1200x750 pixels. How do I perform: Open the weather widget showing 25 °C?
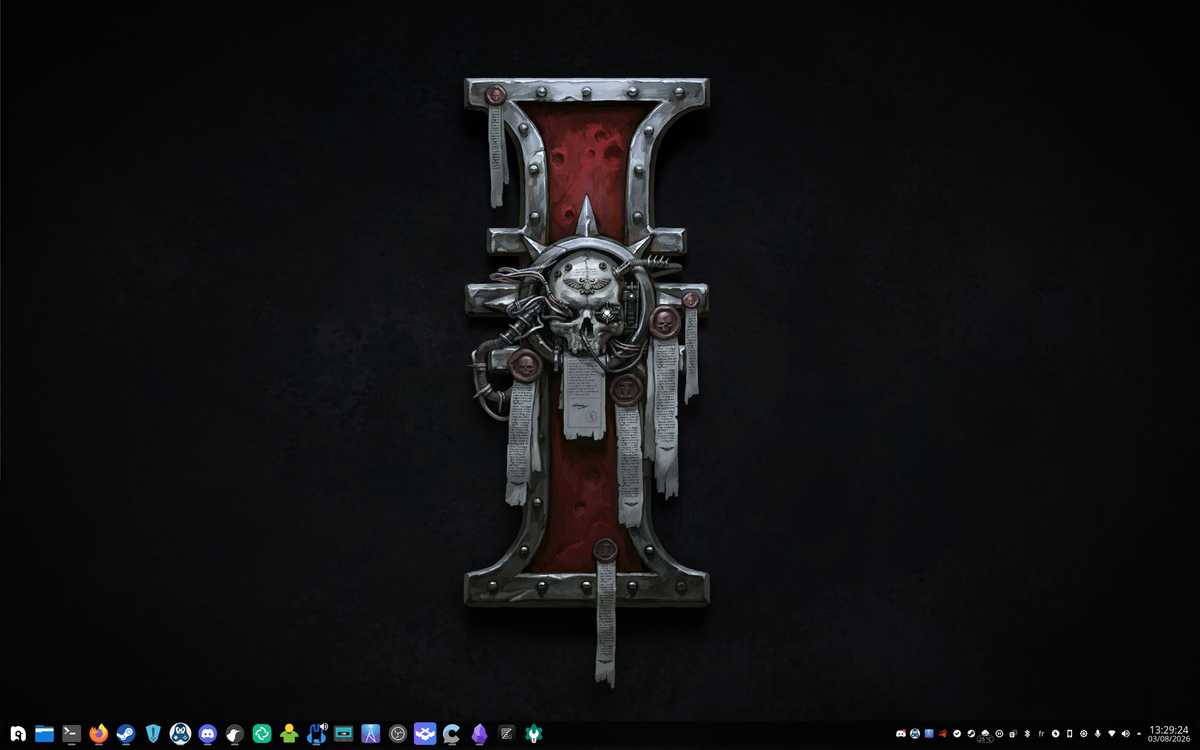tap(985, 735)
